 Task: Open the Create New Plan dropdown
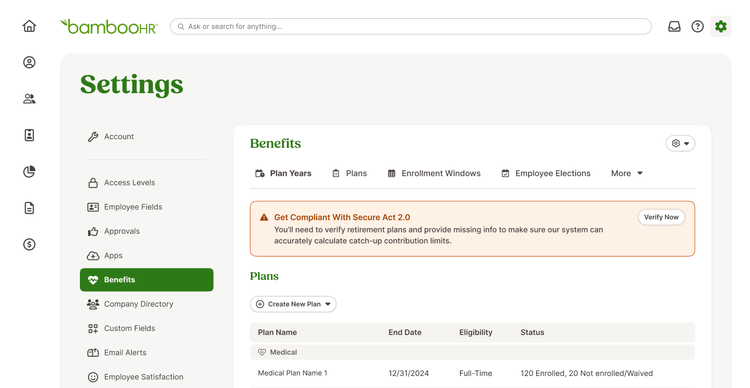tap(293, 304)
